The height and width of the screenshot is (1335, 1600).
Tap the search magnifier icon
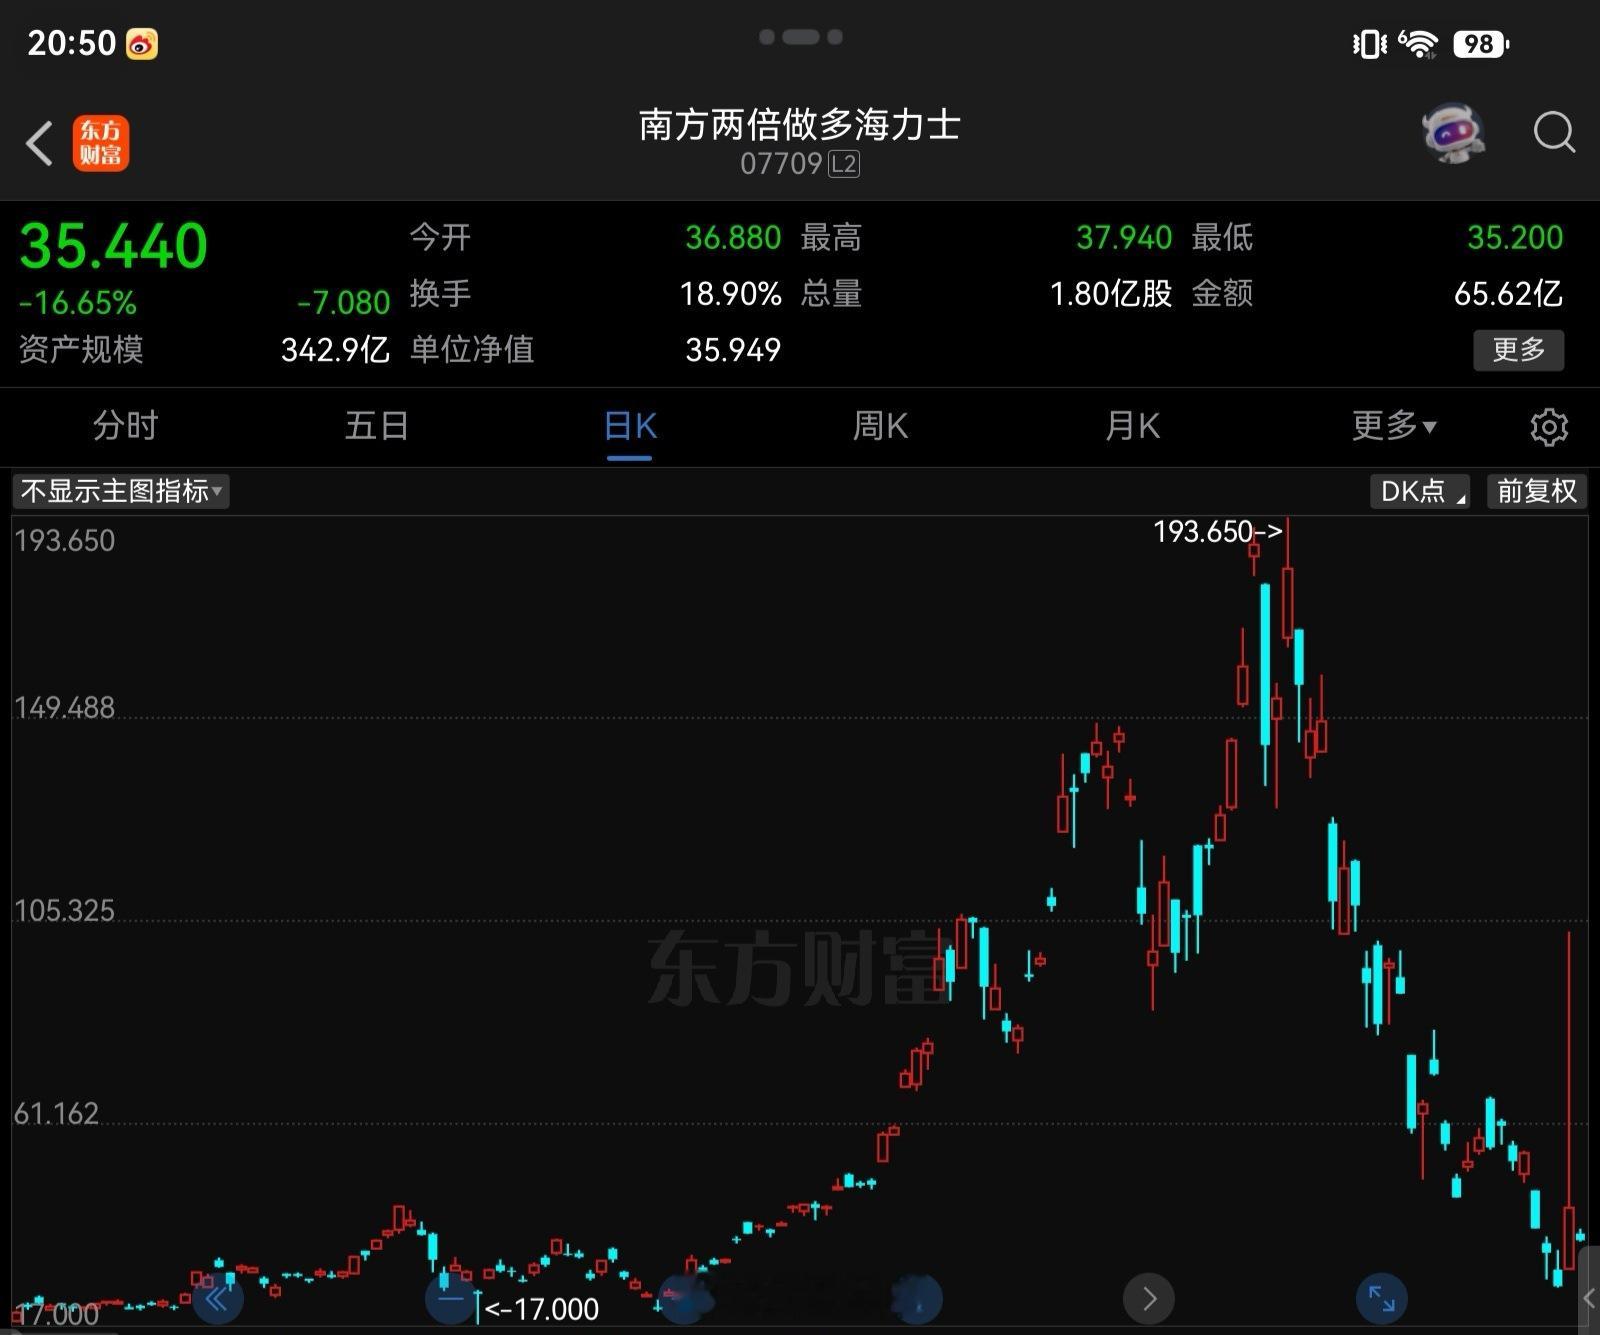pos(1554,132)
